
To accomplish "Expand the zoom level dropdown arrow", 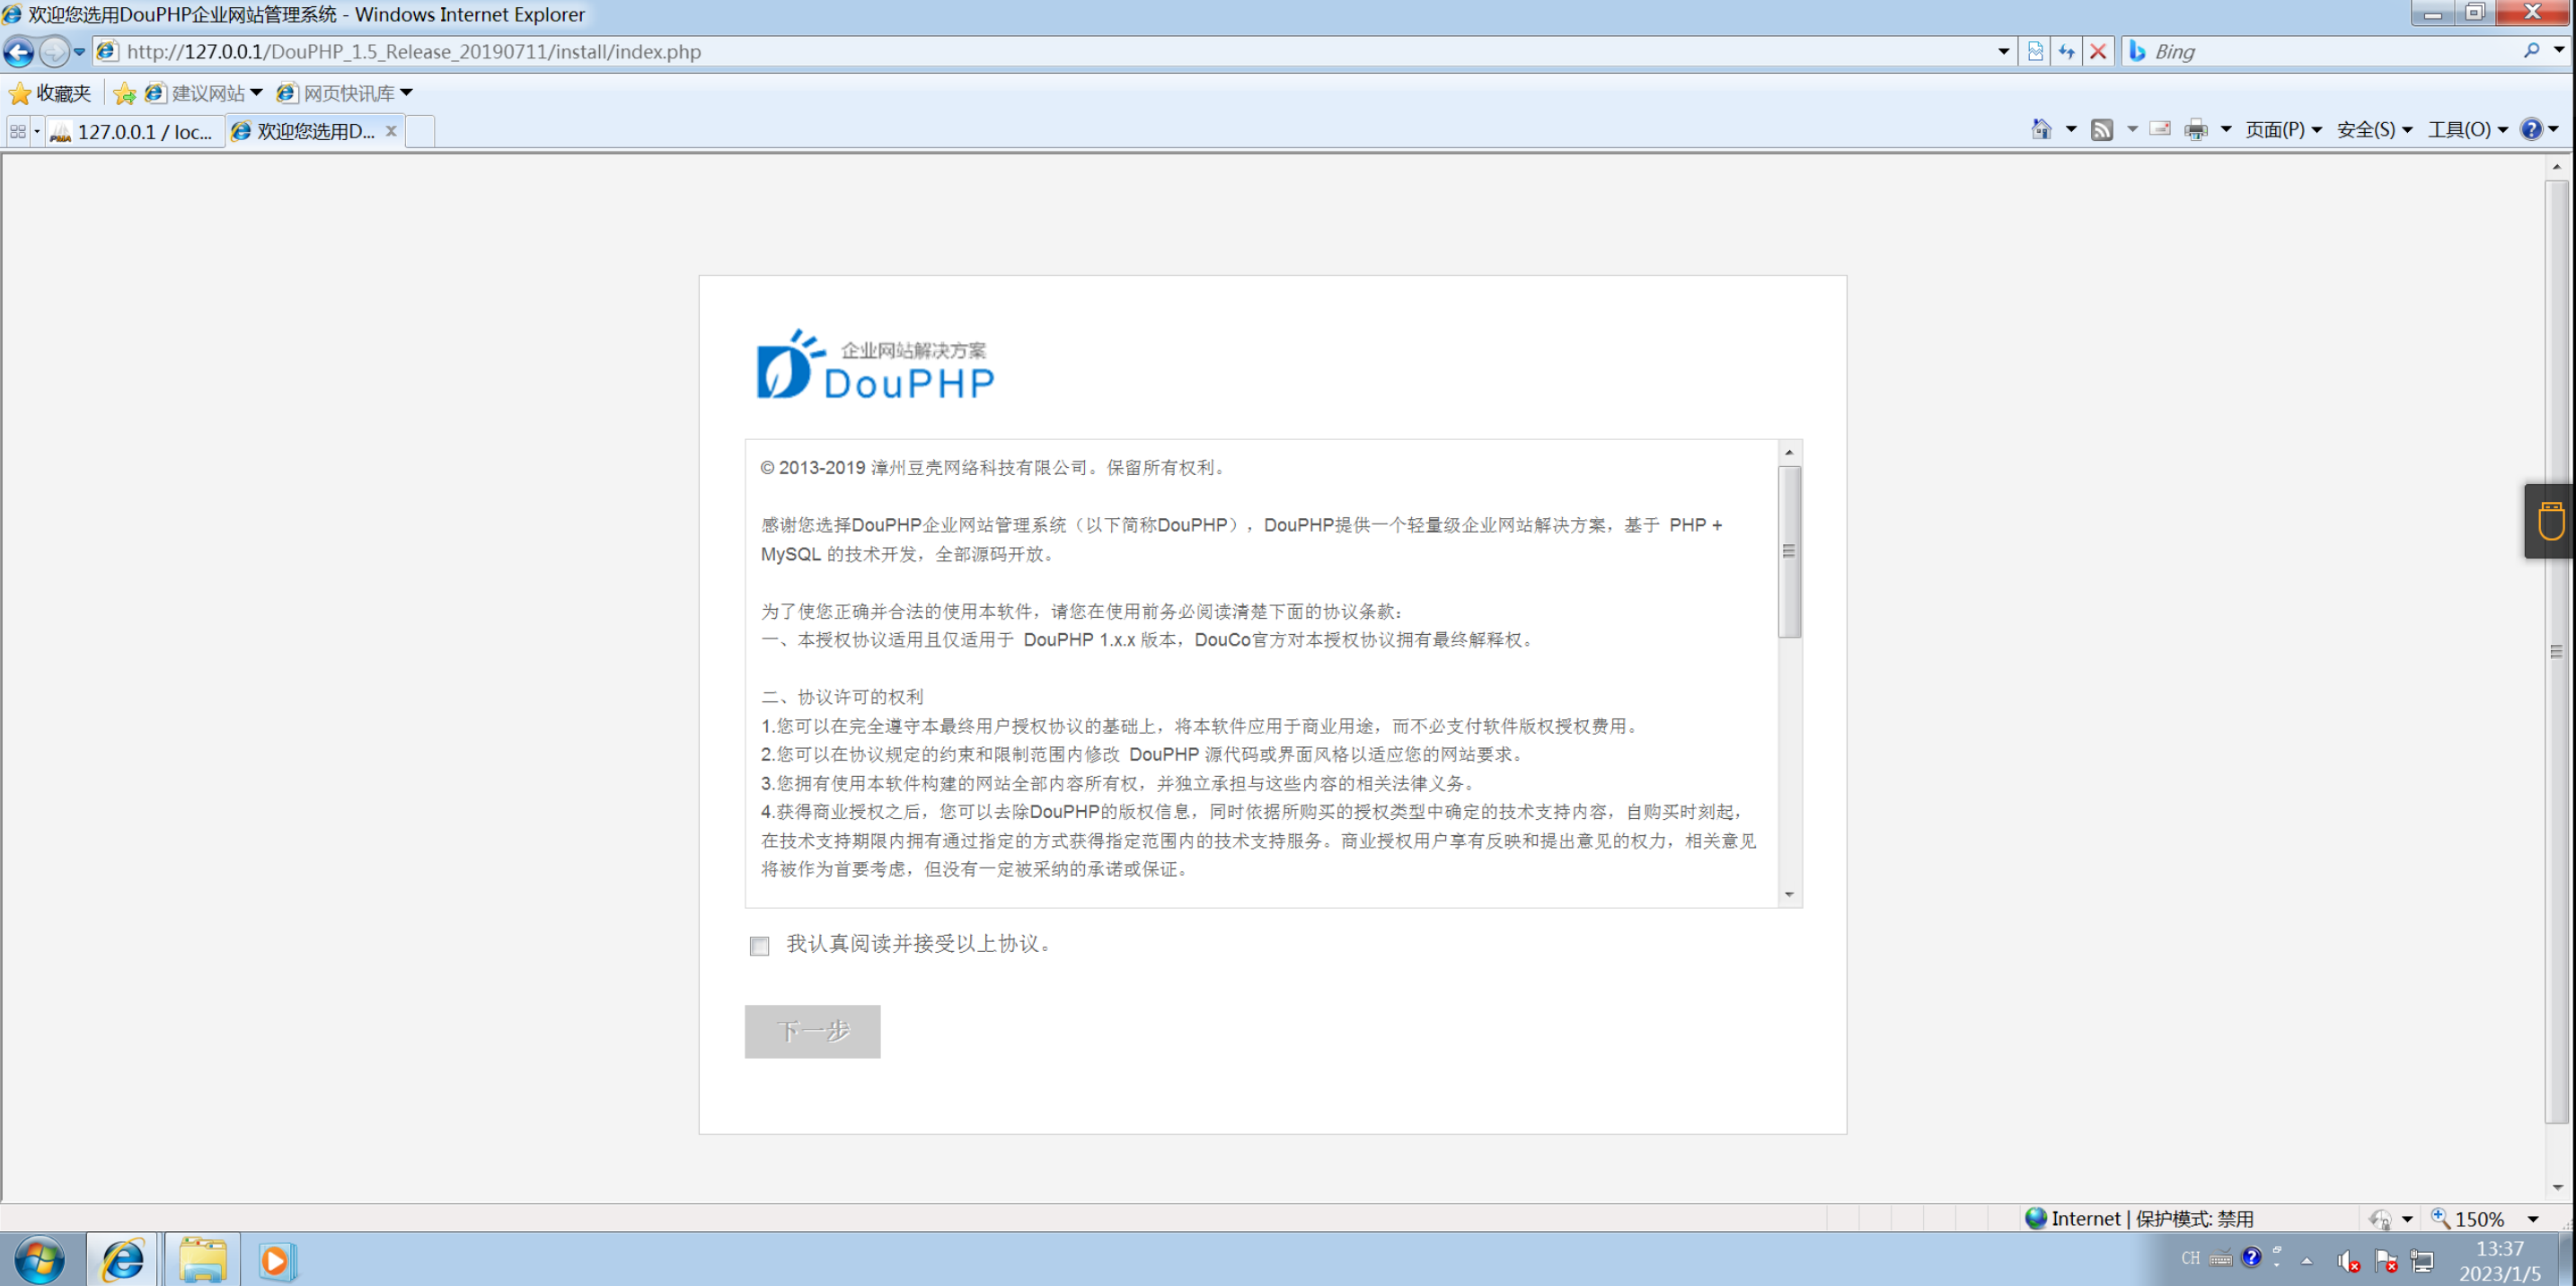I will [2533, 1218].
